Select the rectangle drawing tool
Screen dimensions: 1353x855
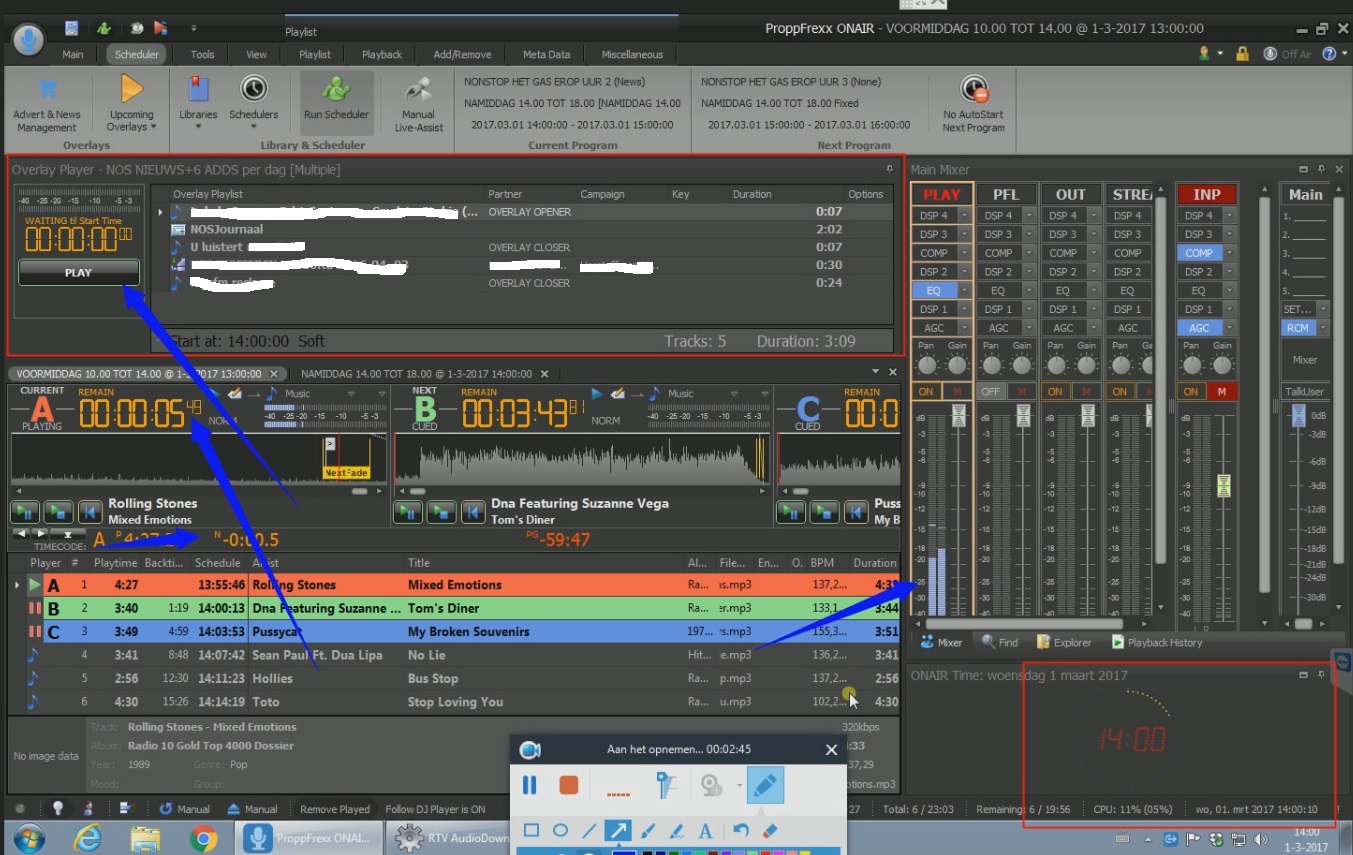(532, 831)
